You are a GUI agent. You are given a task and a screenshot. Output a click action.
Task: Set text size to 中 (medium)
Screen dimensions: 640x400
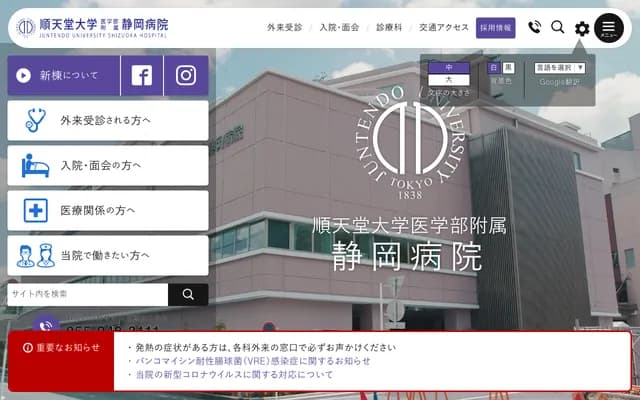pos(449,67)
